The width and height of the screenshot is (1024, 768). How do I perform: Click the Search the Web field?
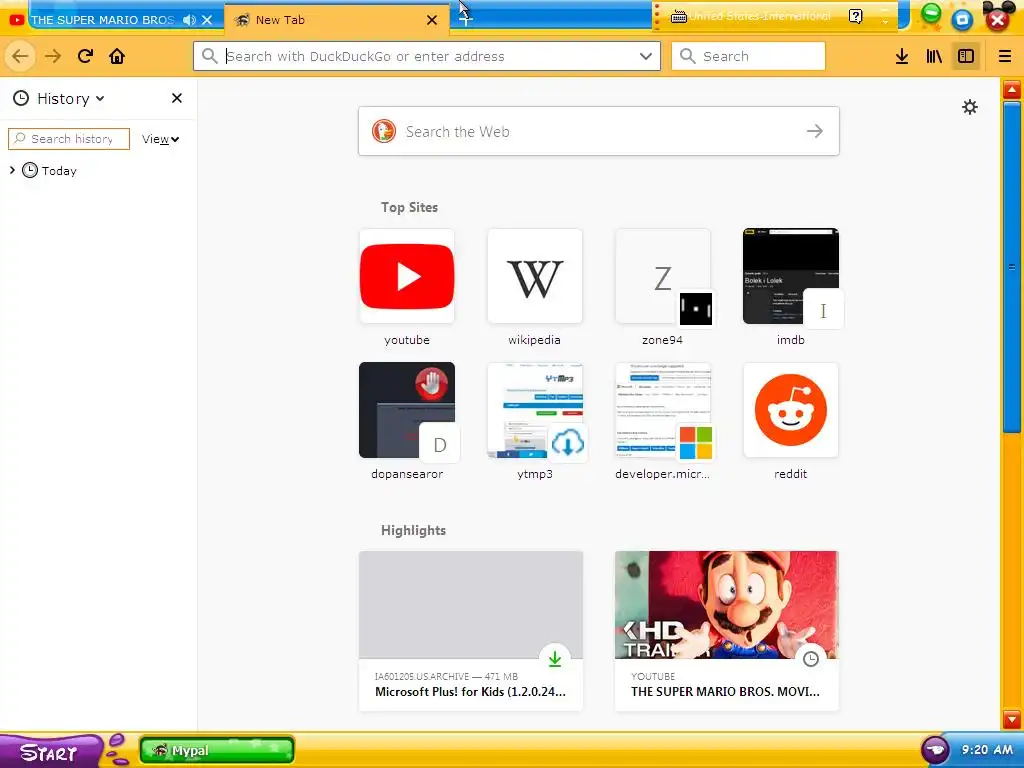[x=598, y=131]
